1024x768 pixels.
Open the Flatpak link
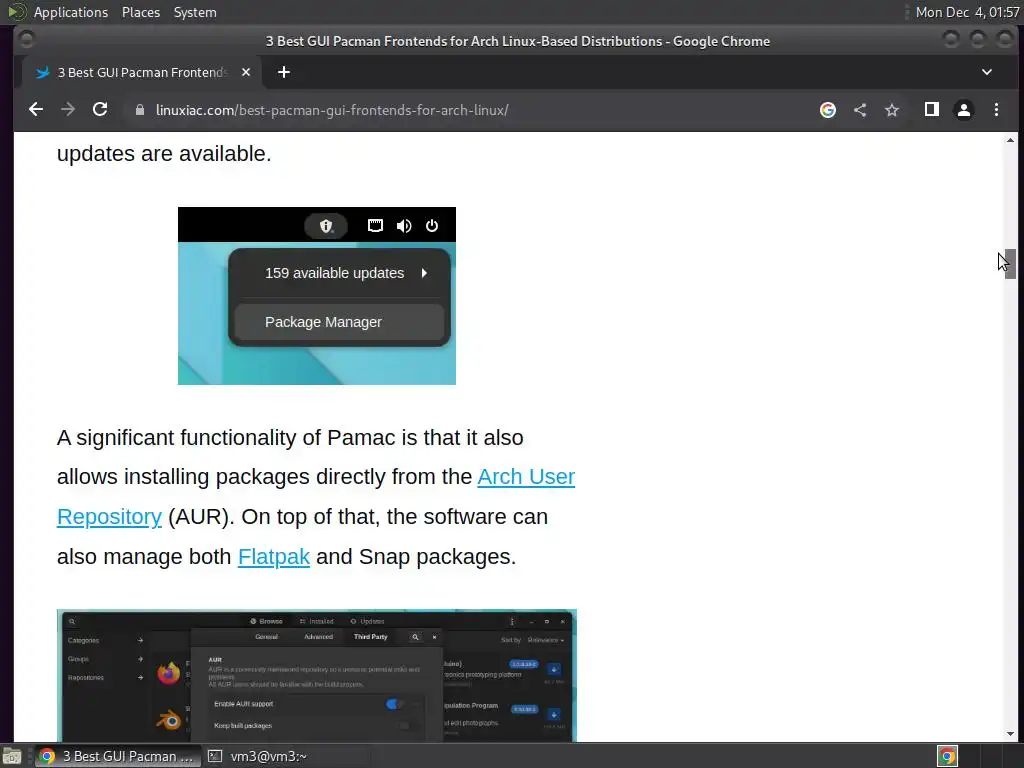pos(274,556)
